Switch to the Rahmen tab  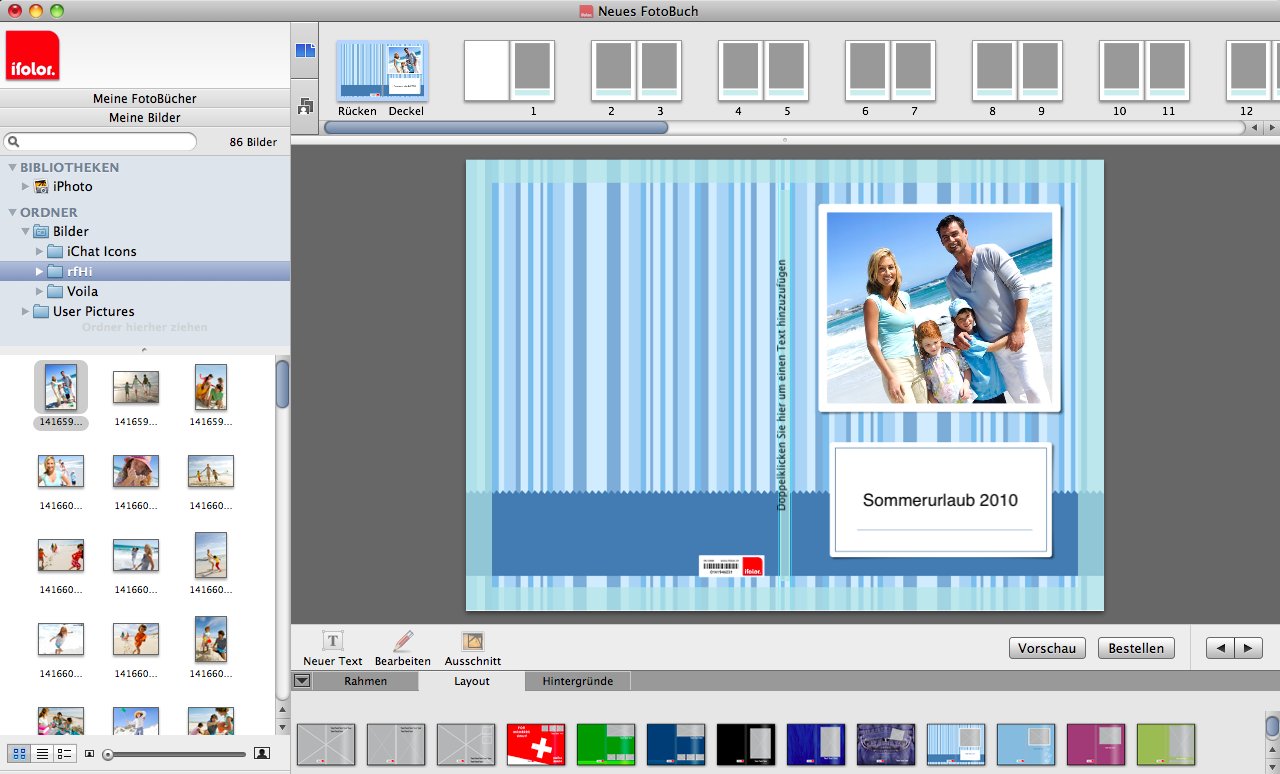[365, 681]
